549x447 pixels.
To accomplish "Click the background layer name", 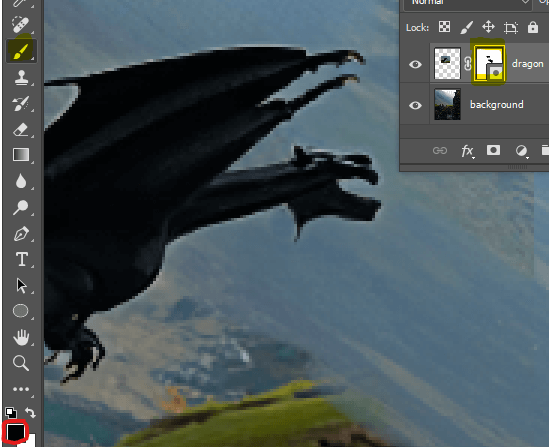I will [x=496, y=105].
